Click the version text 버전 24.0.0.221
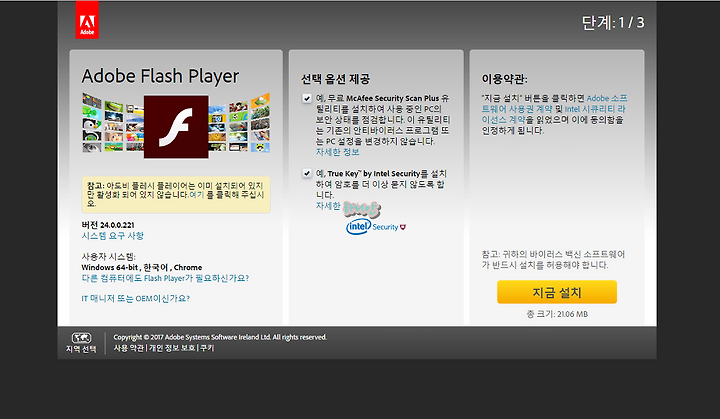720x419 pixels. 108,225
